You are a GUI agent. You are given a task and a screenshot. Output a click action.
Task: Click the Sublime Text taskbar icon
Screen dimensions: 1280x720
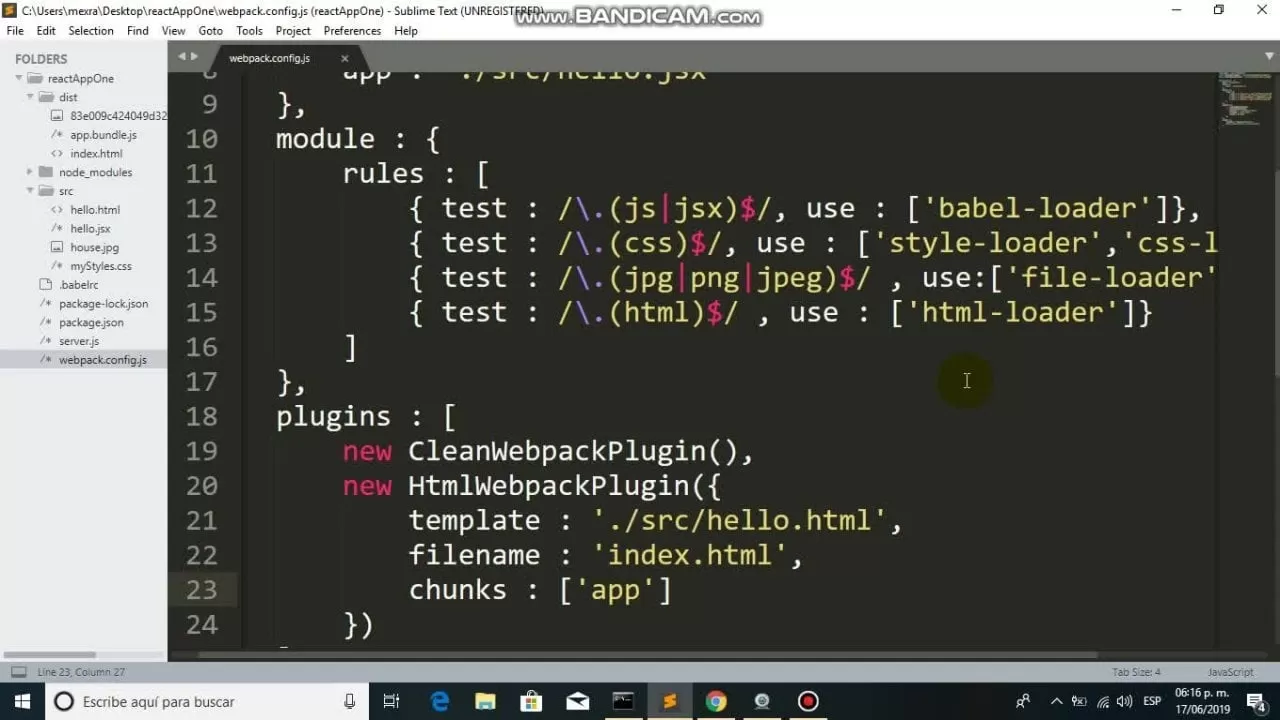click(x=669, y=701)
